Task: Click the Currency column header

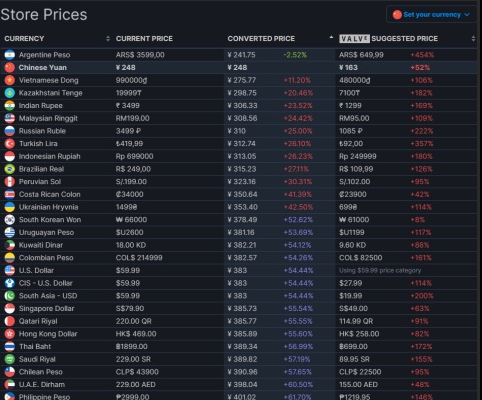Action: [24, 39]
